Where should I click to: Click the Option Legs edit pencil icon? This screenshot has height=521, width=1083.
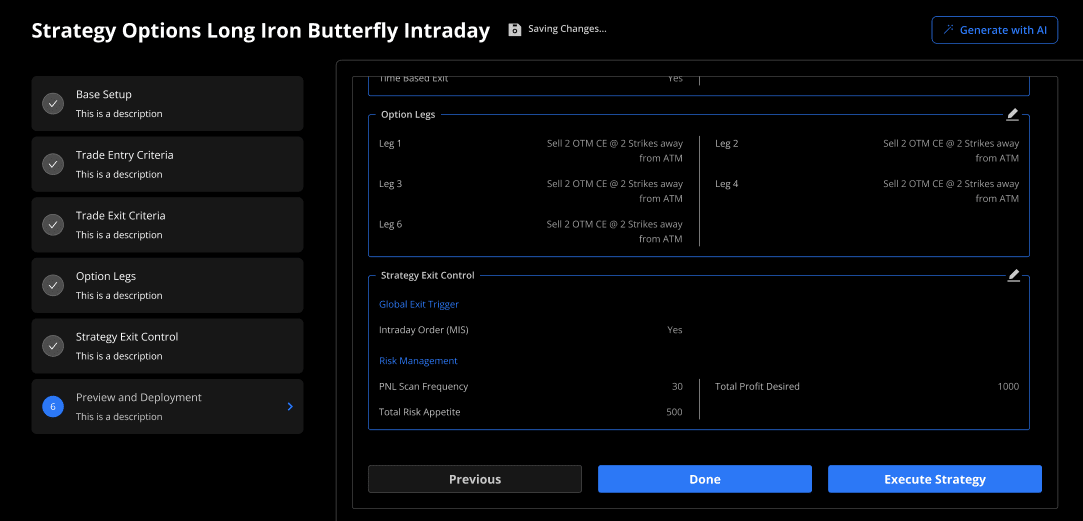click(x=1012, y=115)
